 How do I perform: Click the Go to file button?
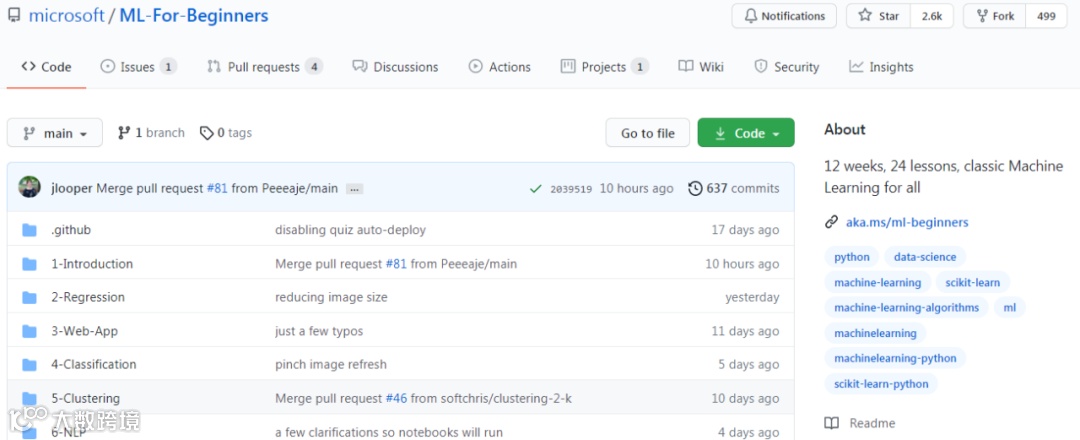tap(648, 133)
